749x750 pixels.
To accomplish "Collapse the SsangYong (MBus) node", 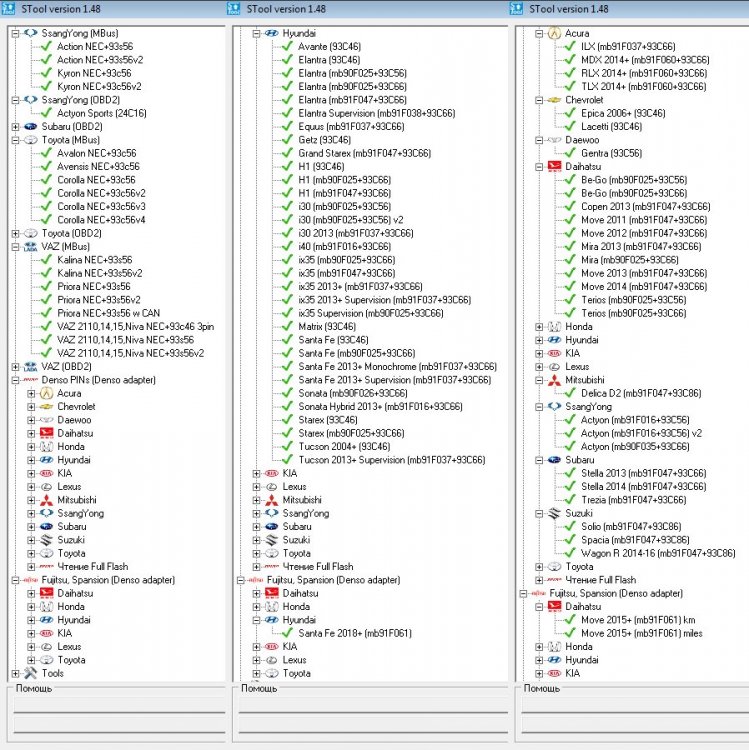I will (15, 33).
